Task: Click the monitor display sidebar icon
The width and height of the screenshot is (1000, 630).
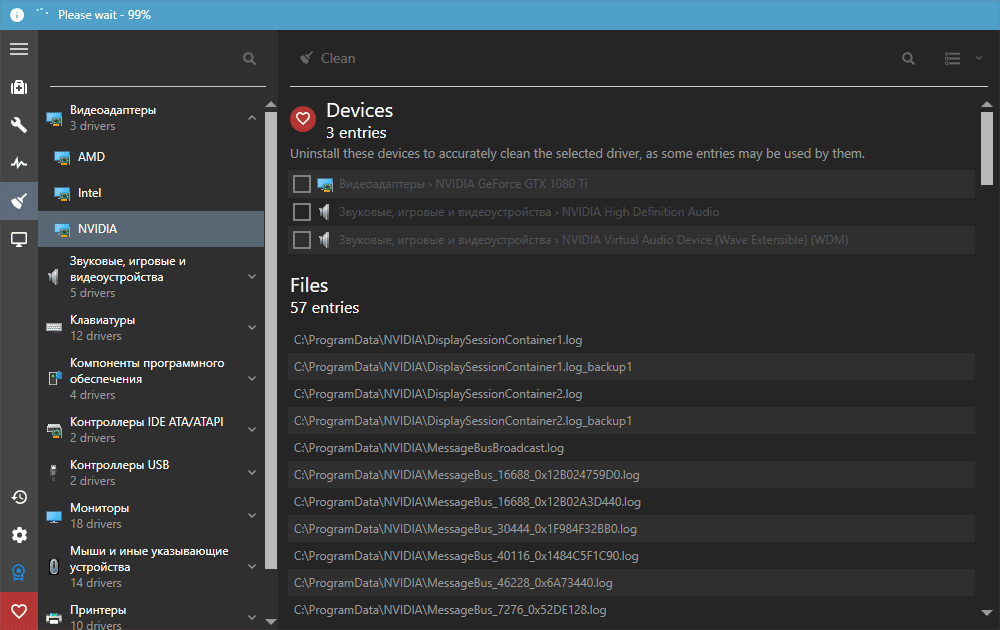Action: pos(19,239)
